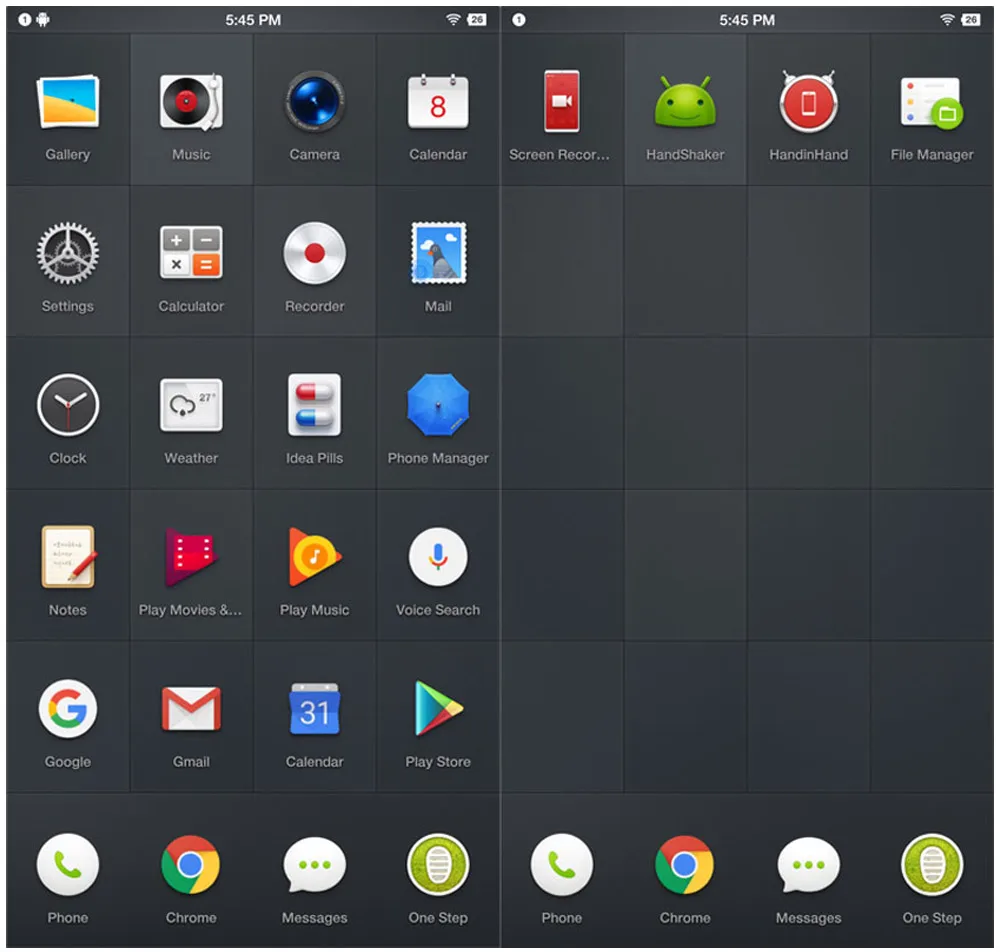Open the Idea Pills app
This screenshot has width=1000, height=952.
[x=314, y=405]
